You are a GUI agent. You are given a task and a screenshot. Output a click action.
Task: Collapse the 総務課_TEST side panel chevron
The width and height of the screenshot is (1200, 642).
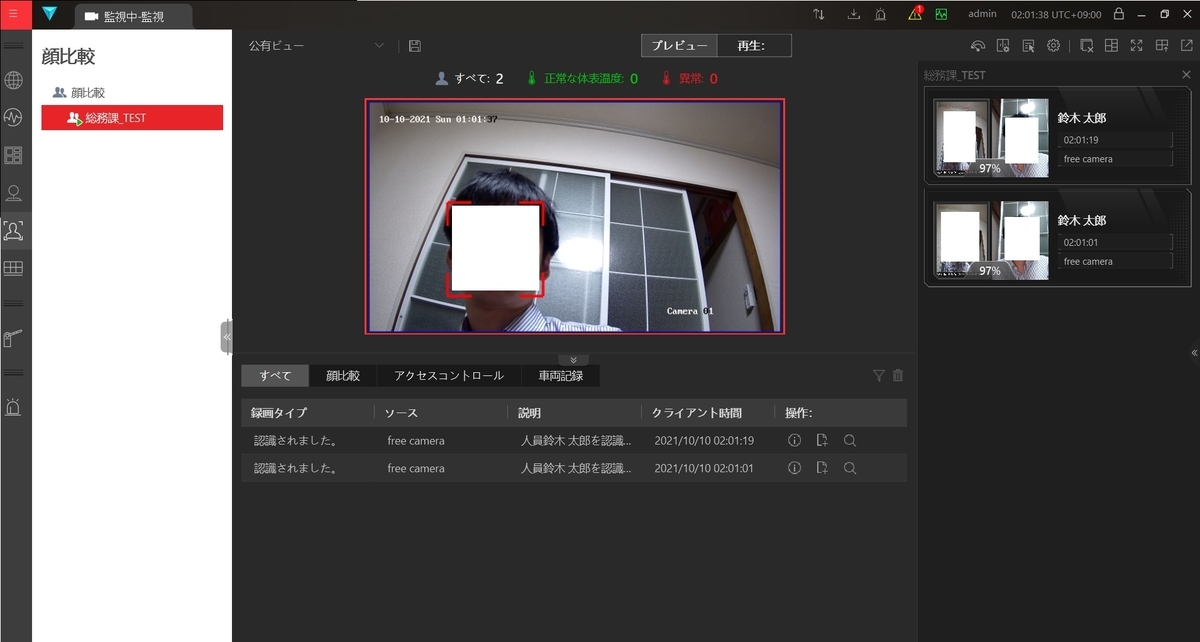[x=1193, y=352]
